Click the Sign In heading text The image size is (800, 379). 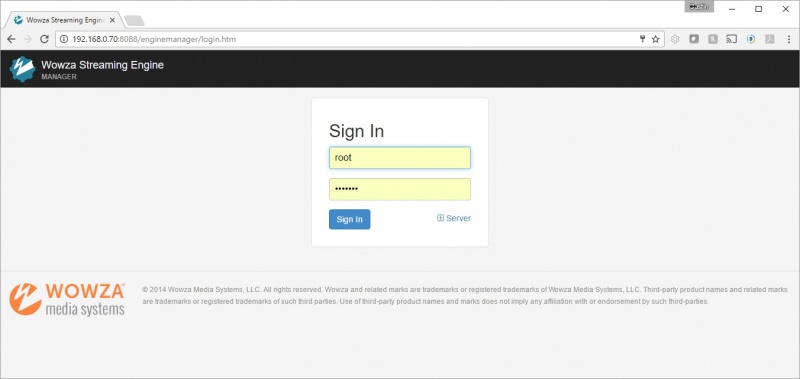356,131
